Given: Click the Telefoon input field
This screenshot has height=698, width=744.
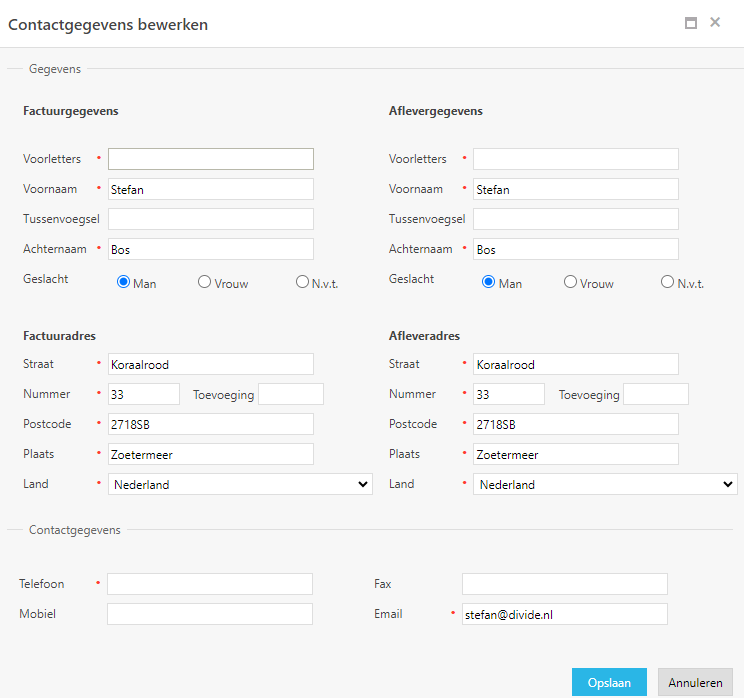Looking at the screenshot, I should (210, 584).
